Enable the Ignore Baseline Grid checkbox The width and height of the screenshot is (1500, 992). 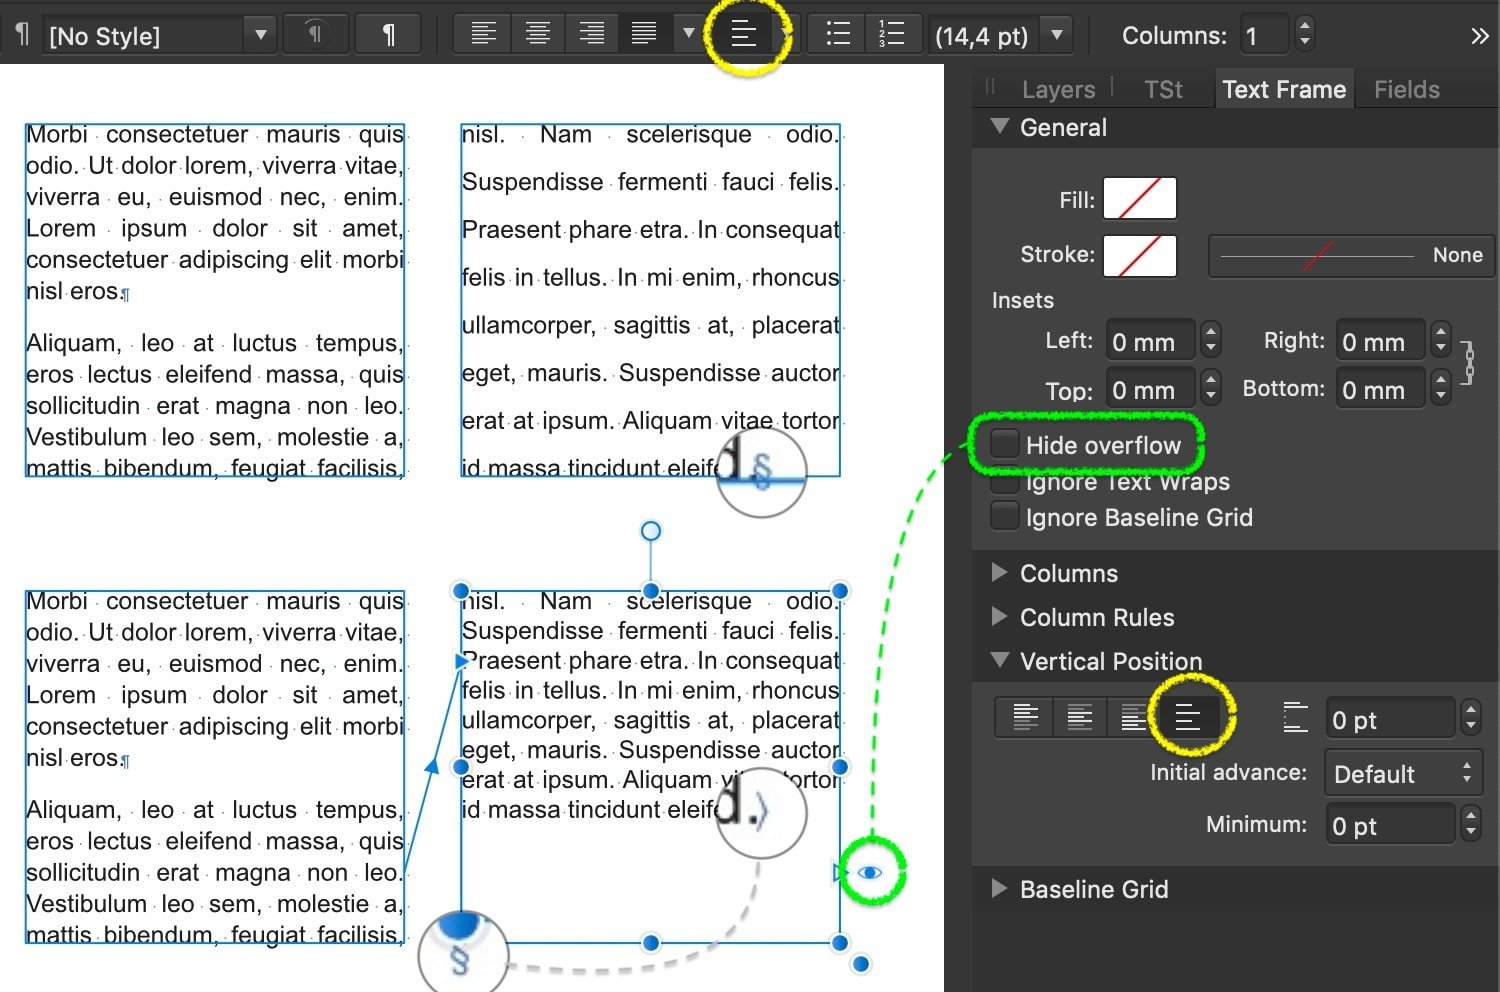pyautogui.click(x=1005, y=517)
